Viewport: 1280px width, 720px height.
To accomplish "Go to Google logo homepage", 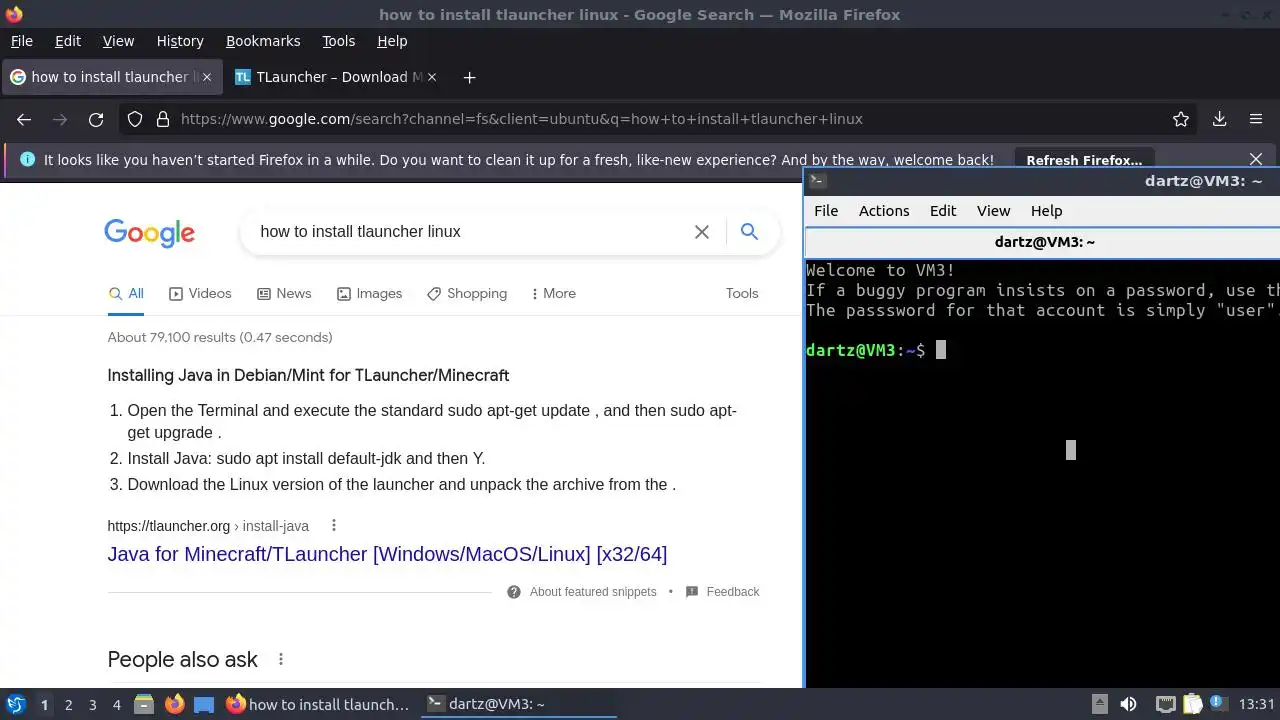I will click(150, 232).
